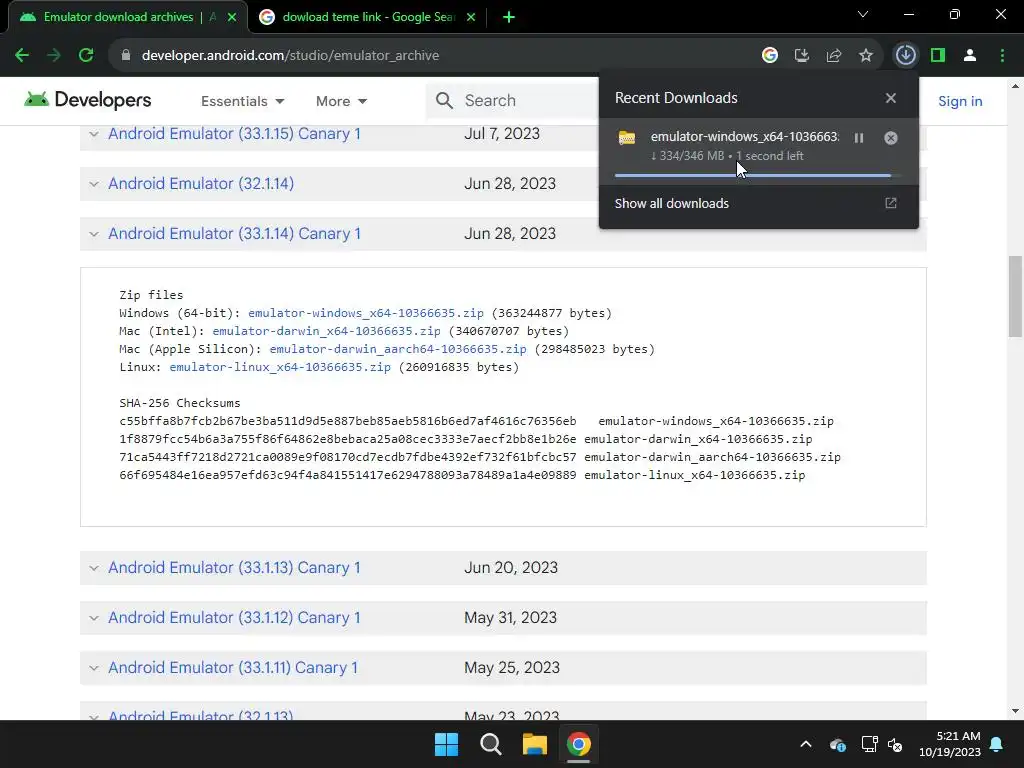Click the OneDrive tray icon
The height and width of the screenshot is (768, 1024).
point(838,744)
